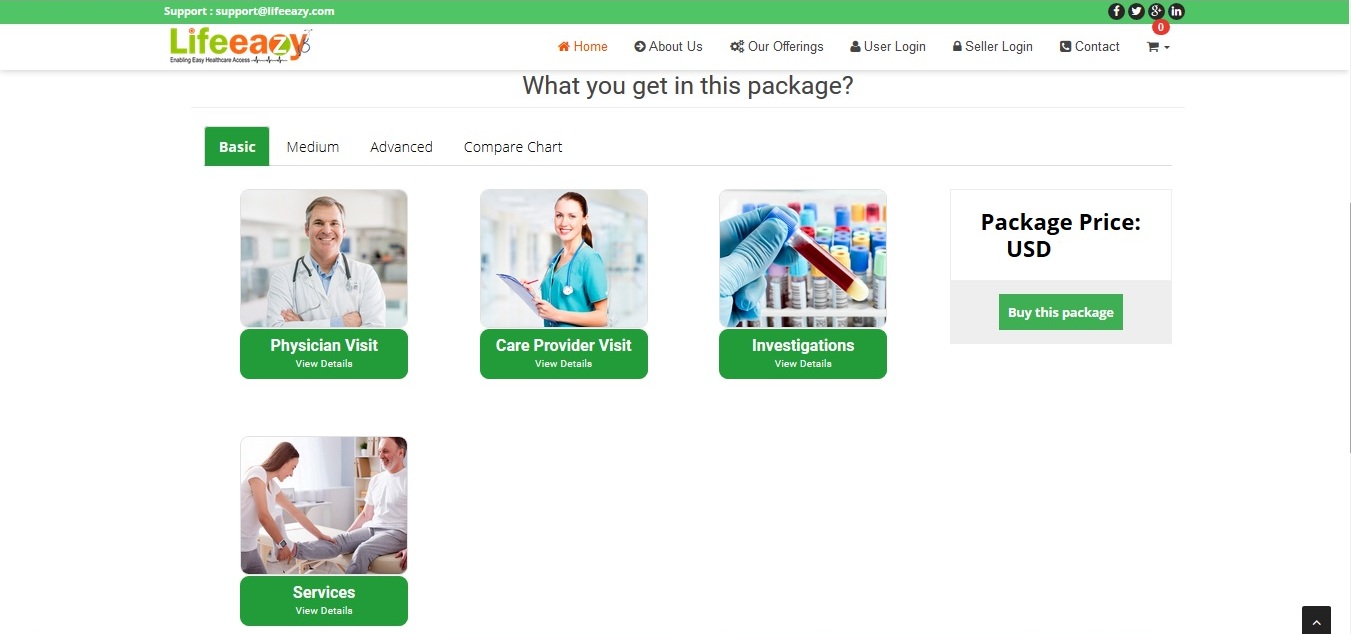Click the Lifeeazy logo
This screenshot has height=634, width=1351.
[x=240, y=46]
